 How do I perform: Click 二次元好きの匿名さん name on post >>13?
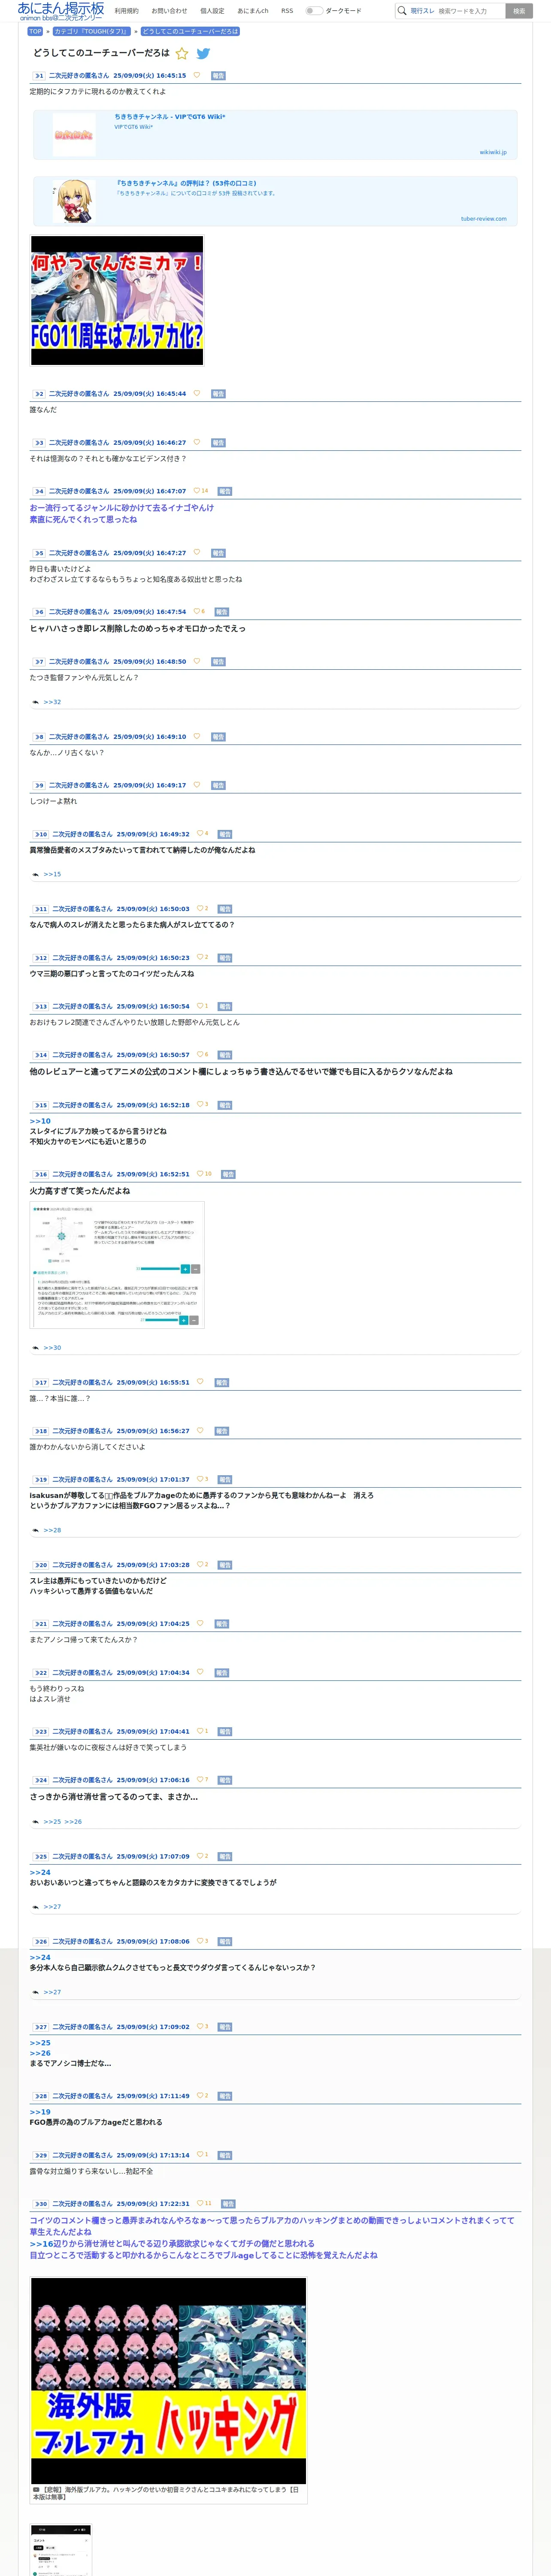pos(82,1006)
